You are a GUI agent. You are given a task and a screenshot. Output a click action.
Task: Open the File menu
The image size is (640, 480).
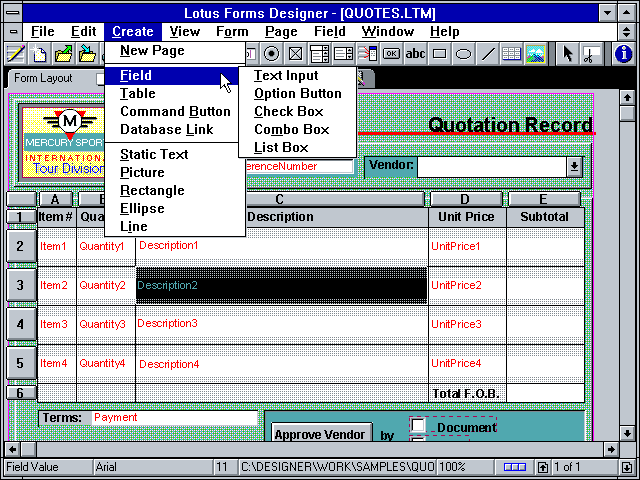point(42,31)
